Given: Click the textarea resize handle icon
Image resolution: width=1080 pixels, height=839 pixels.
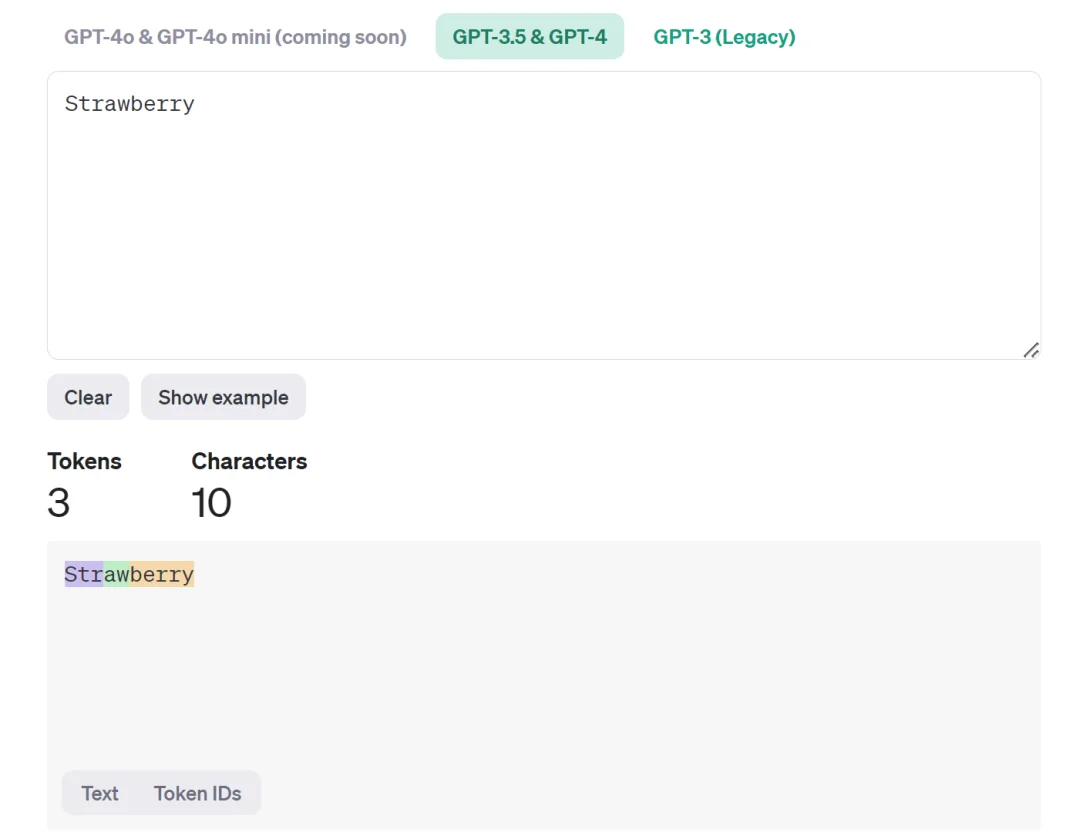Looking at the screenshot, I should (1030, 350).
